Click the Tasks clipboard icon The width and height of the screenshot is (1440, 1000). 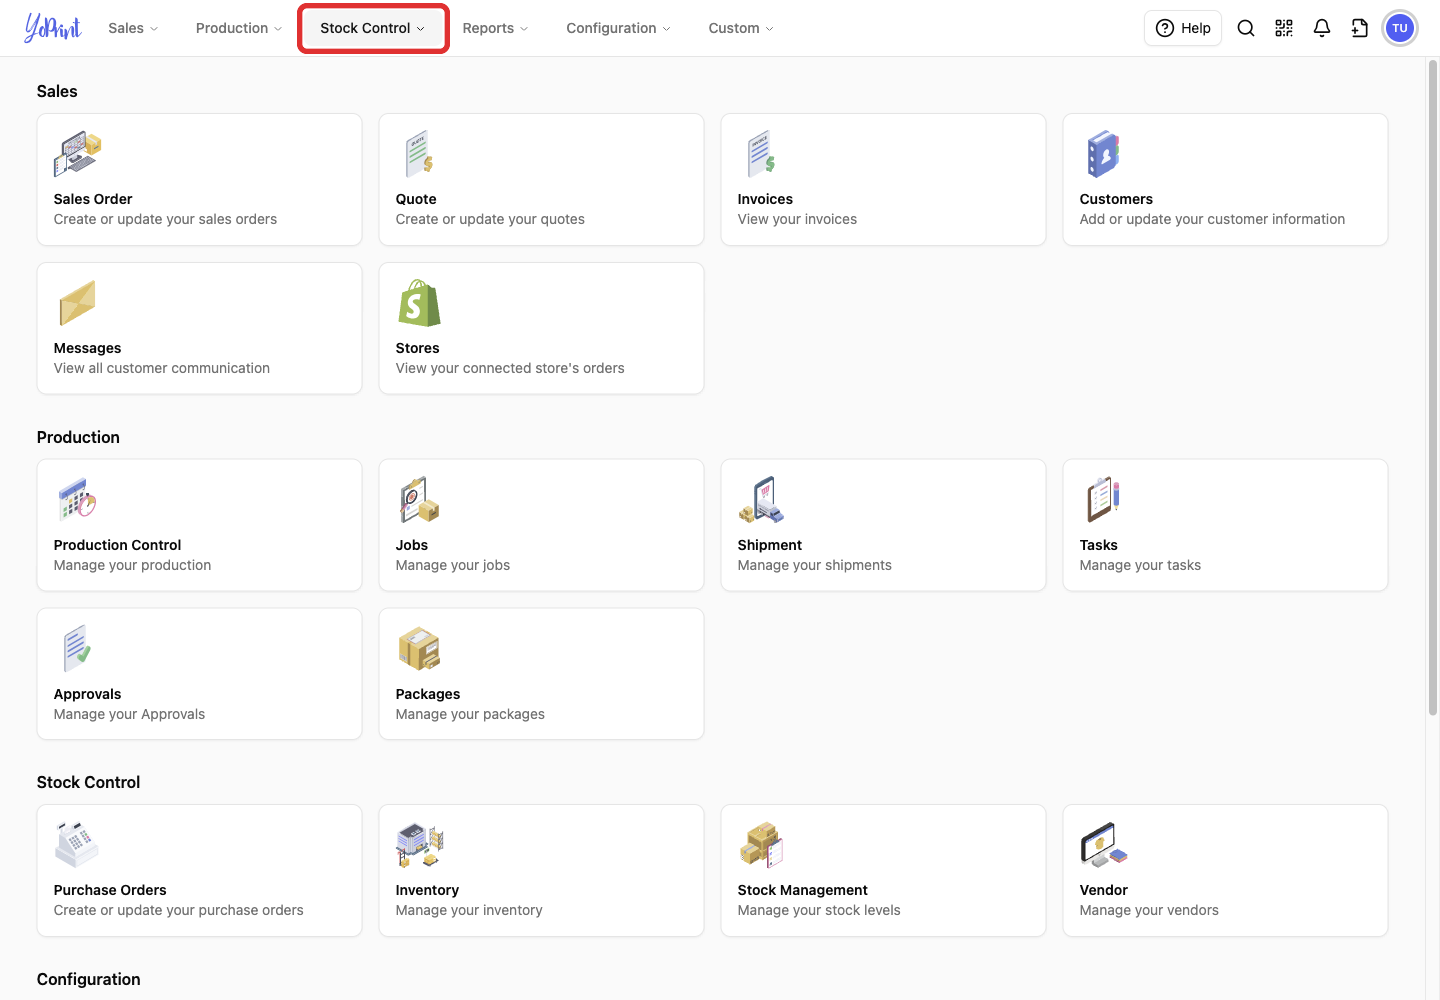point(1104,500)
